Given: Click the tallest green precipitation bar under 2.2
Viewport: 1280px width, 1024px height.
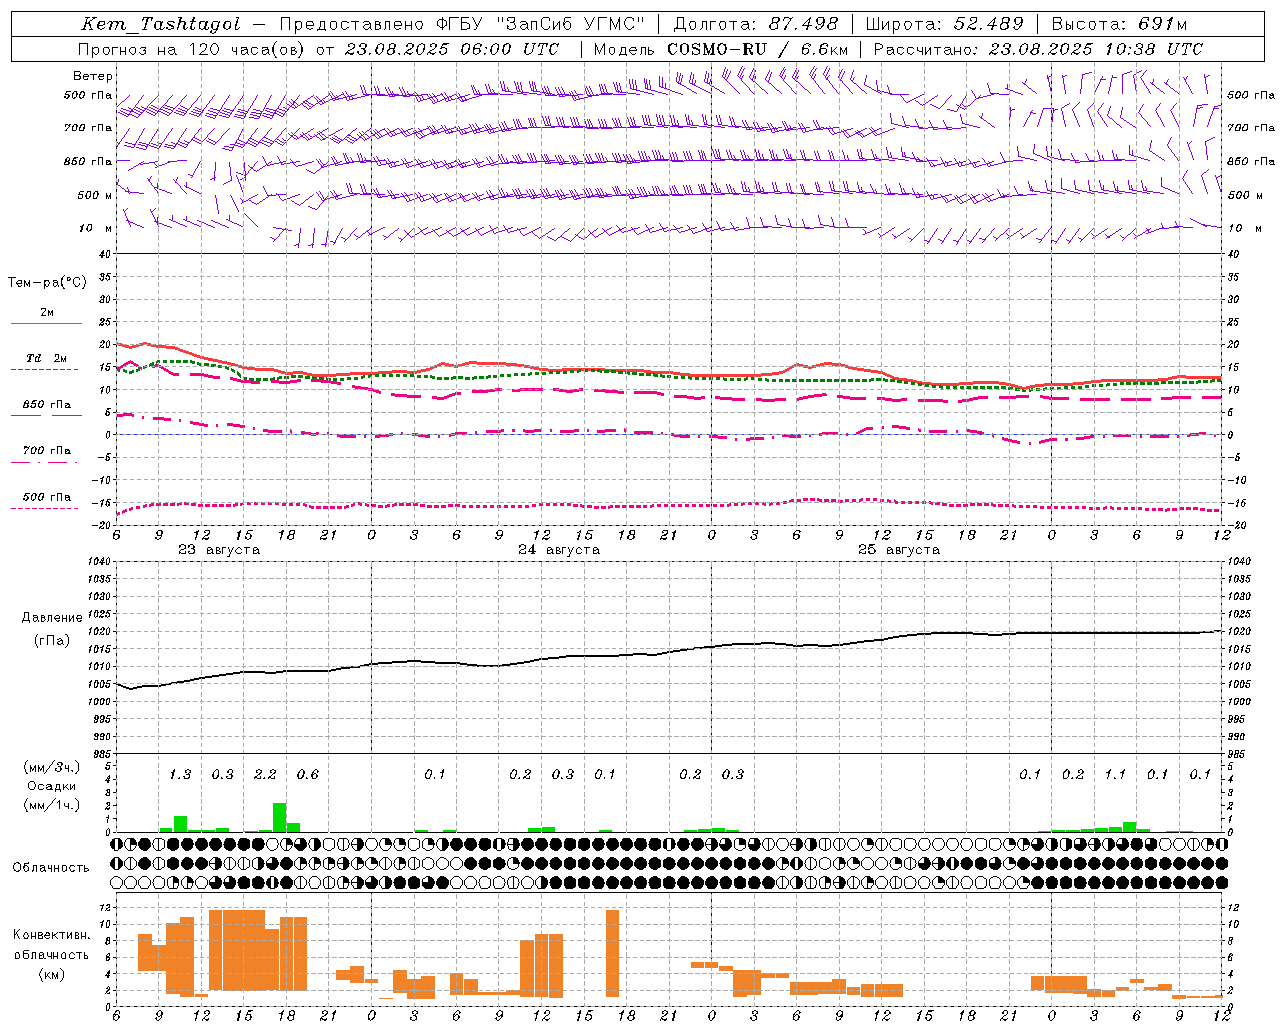Looking at the screenshot, I should point(280,817).
